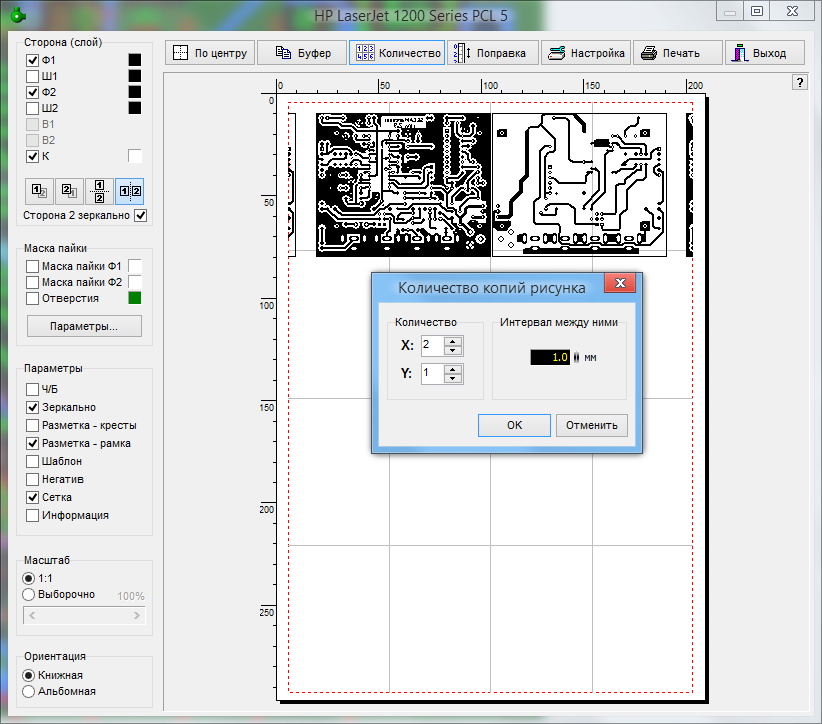822x724 pixels.
Task: Enable the Ш1 layer checkbox
Action: tap(33, 76)
